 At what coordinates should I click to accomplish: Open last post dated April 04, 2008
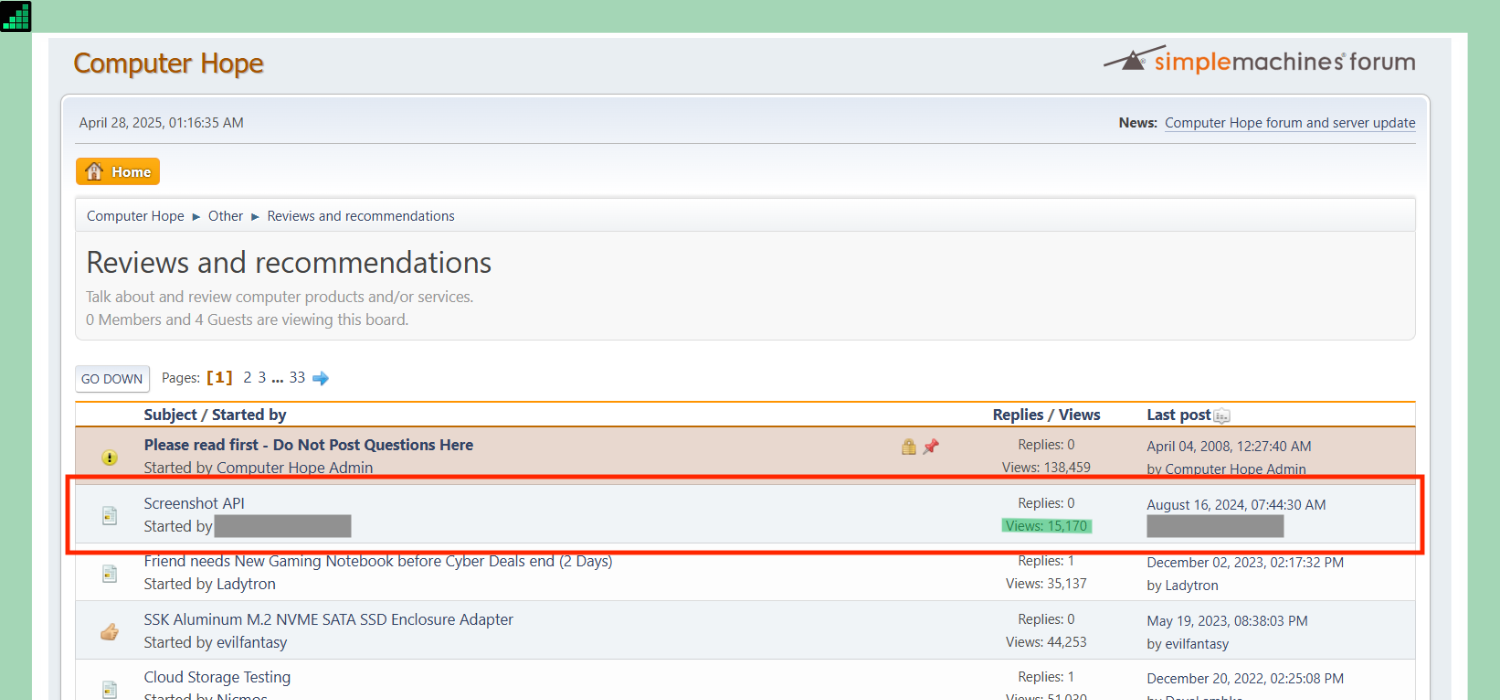(x=1229, y=446)
